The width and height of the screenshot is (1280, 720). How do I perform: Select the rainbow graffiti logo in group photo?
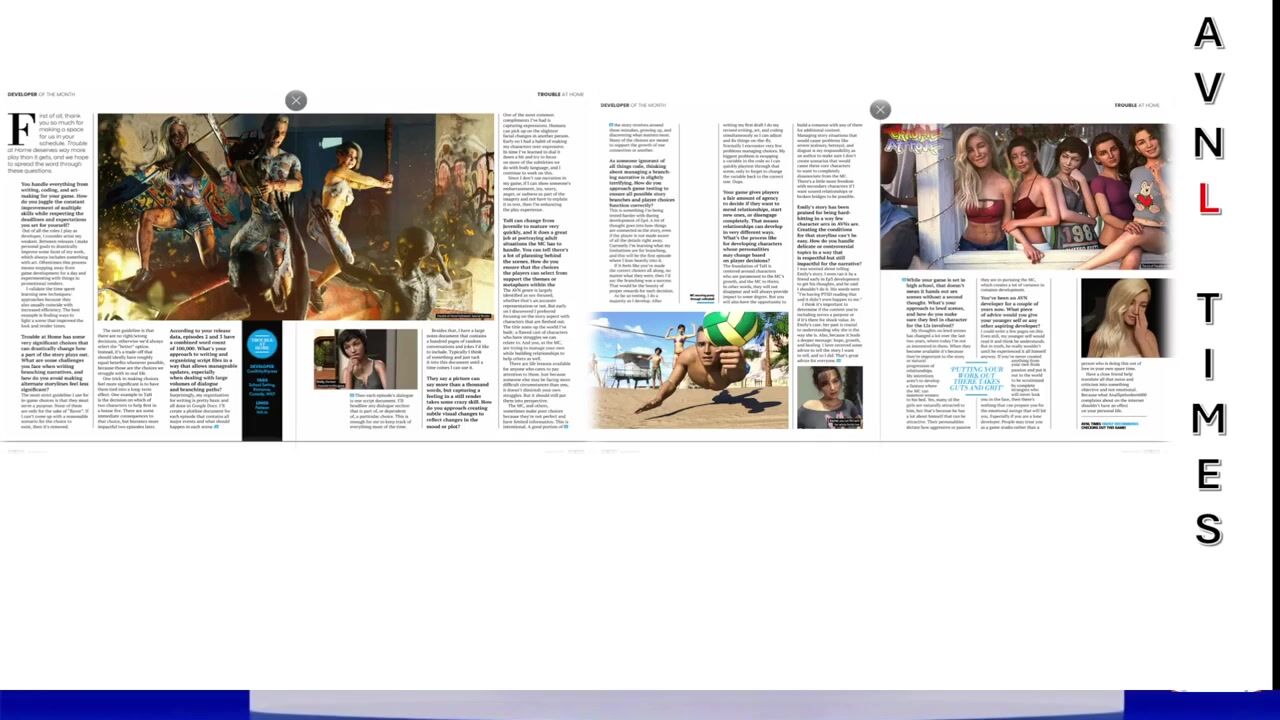(914, 142)
